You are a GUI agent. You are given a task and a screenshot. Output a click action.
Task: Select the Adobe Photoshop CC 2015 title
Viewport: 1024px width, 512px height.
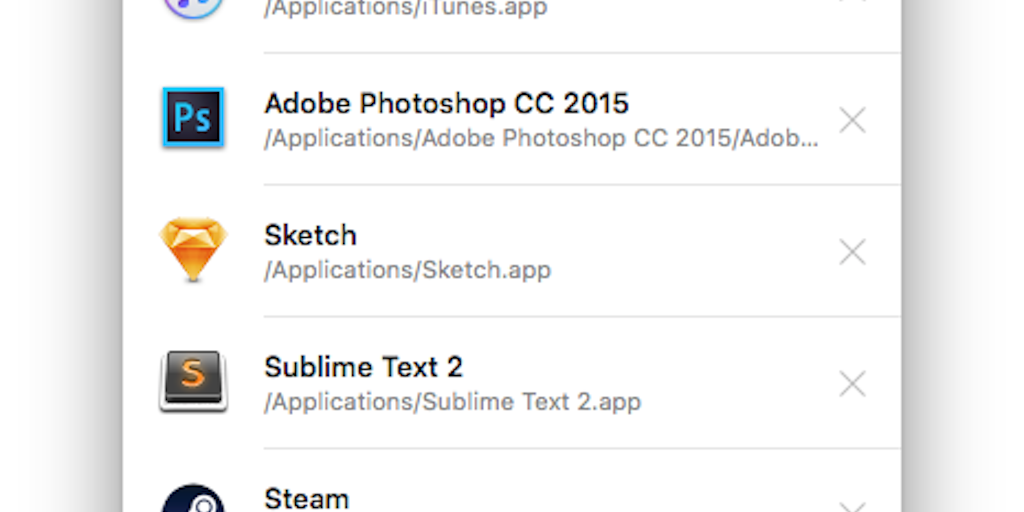(x=446, y=103)
